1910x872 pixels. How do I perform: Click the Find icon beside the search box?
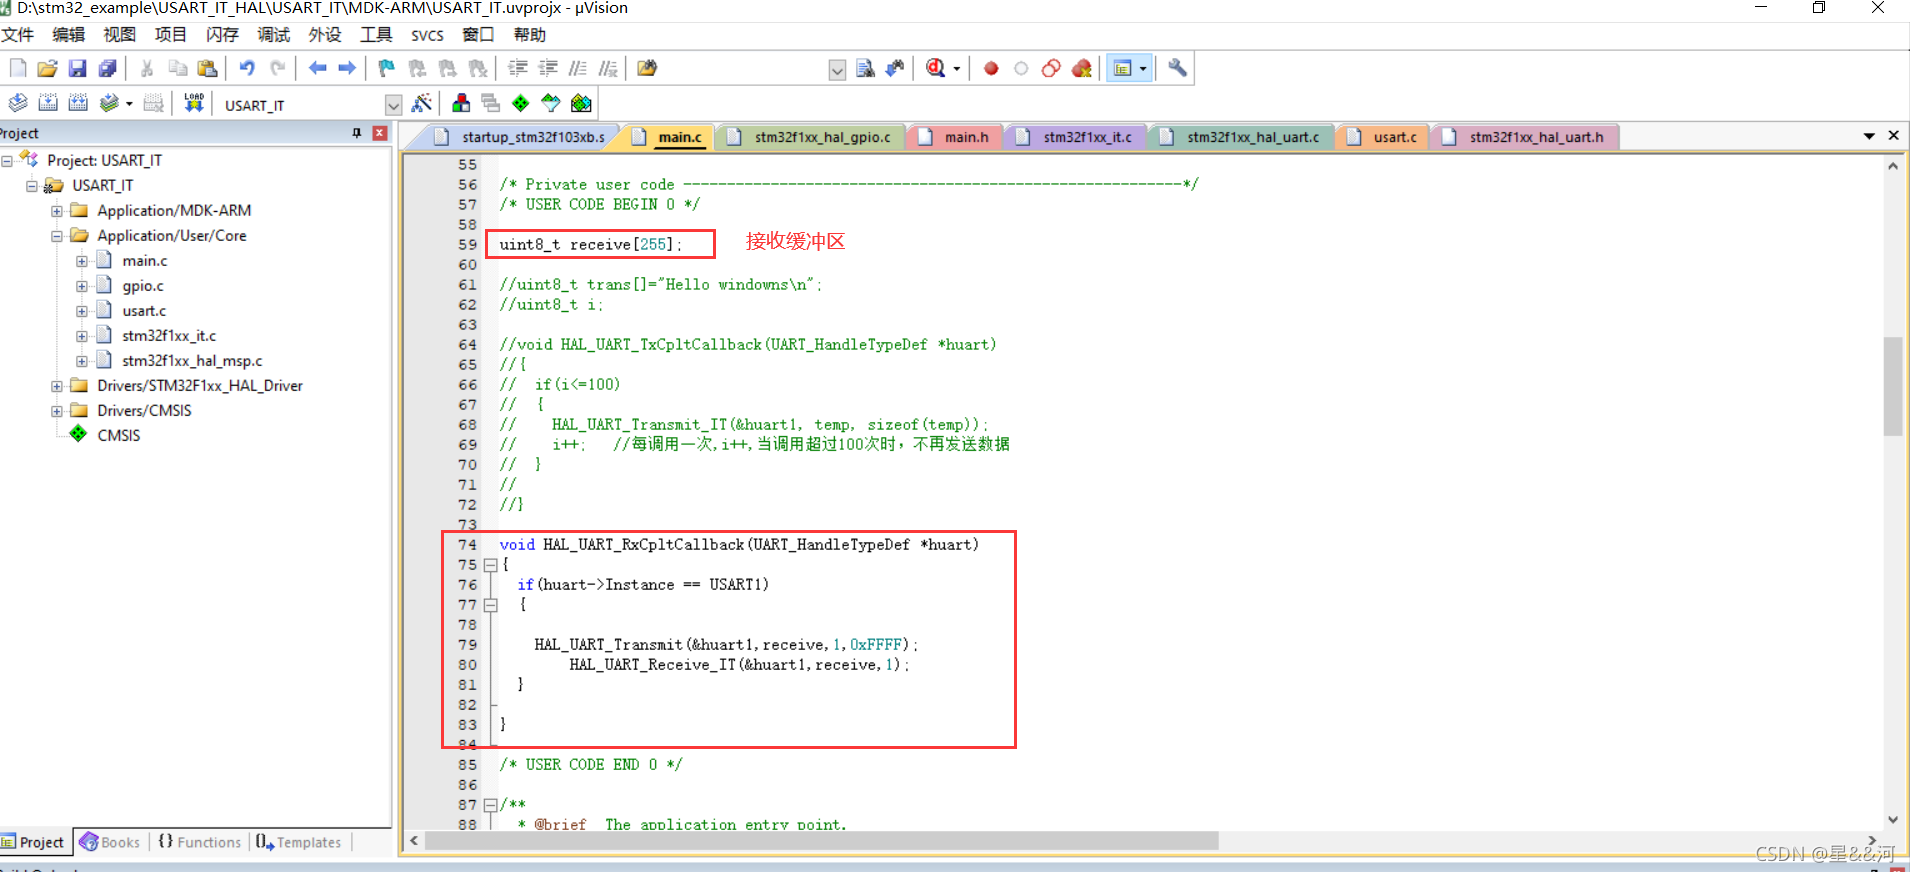coord(865,68)
